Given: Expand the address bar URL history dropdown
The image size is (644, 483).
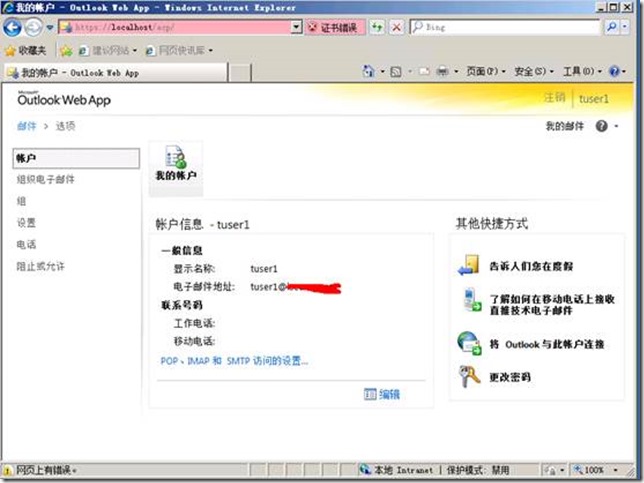Looking at the screenshot, I should 296,28.
